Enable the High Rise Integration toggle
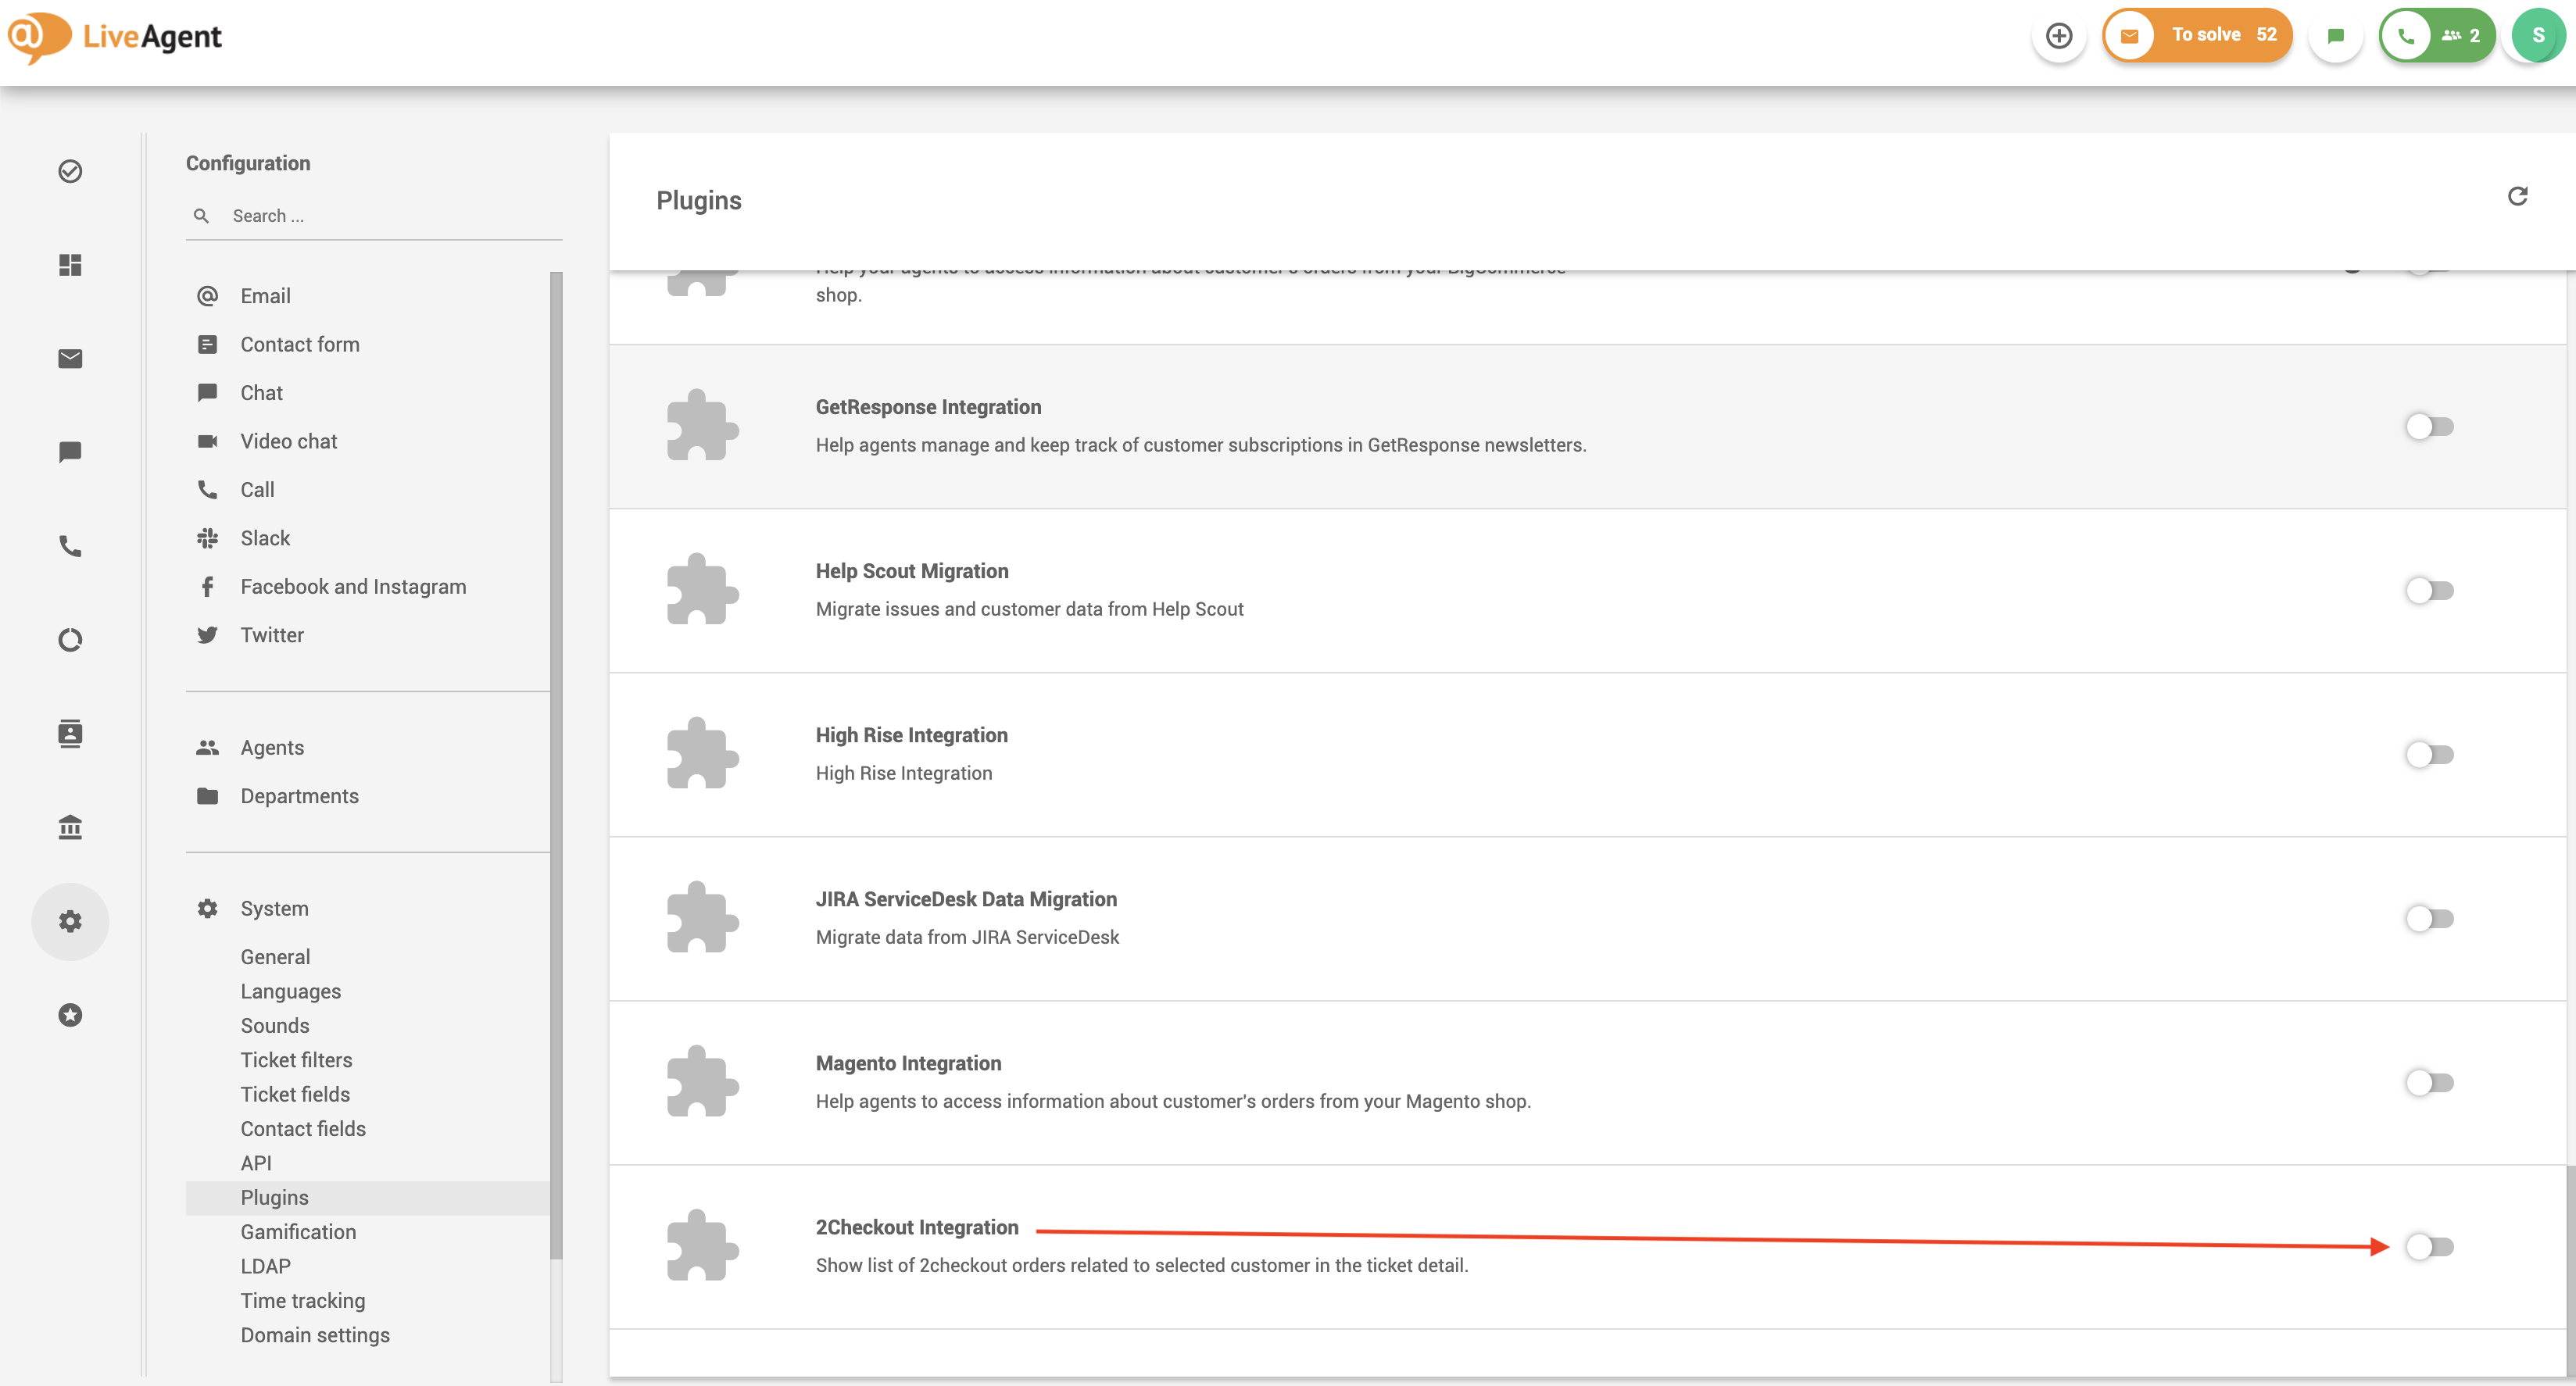The image size is (2576, 1386). [x=2429, y=755]
